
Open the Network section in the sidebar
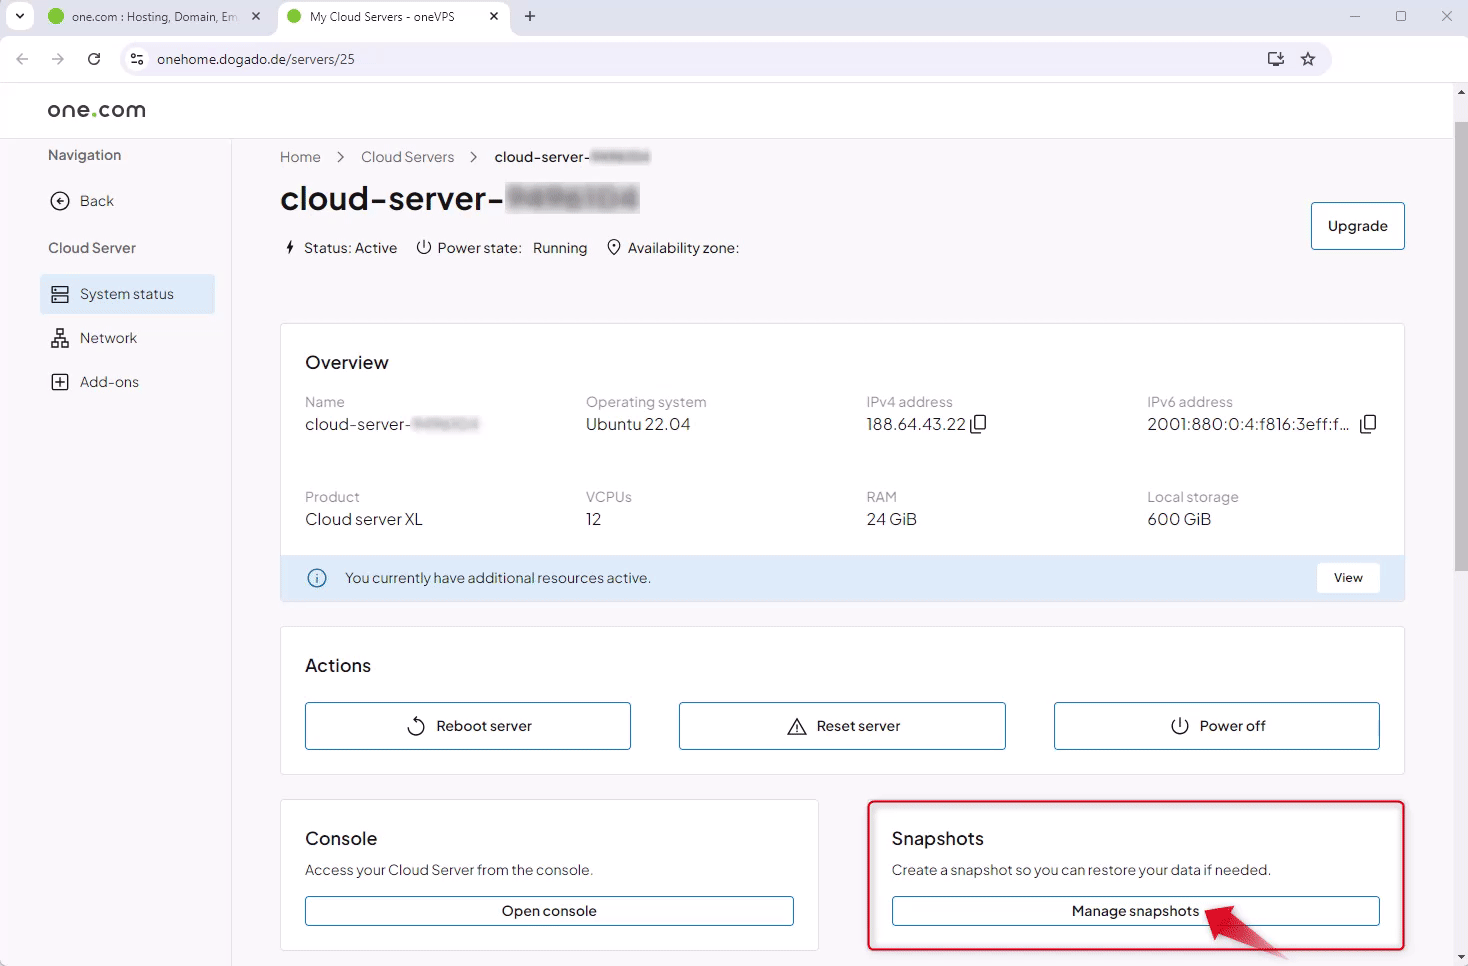pos(108,337)
